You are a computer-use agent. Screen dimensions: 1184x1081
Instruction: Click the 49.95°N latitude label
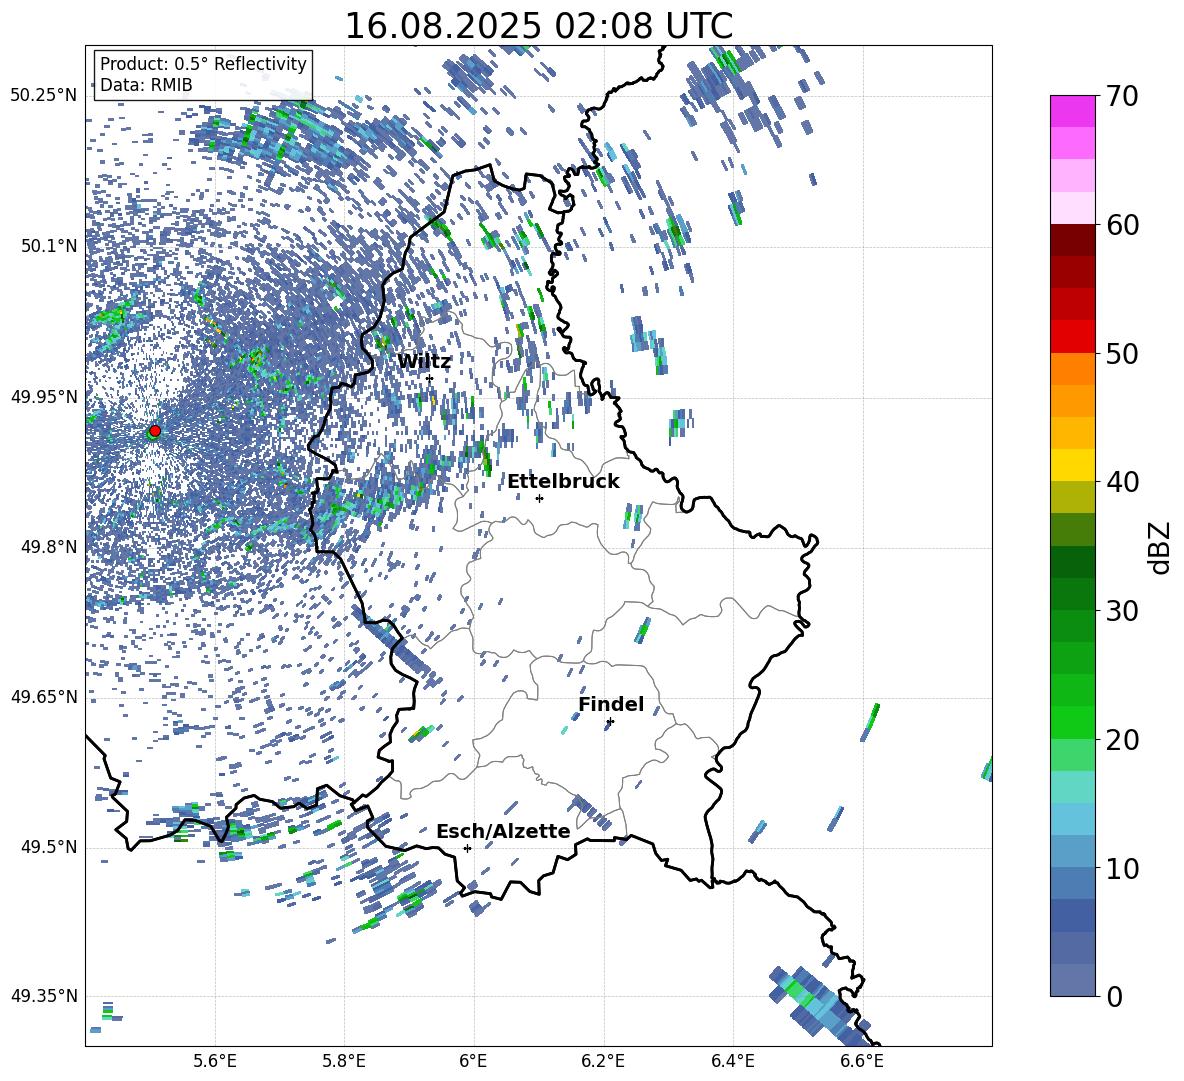pyautogui.click(x=44, y=397)
